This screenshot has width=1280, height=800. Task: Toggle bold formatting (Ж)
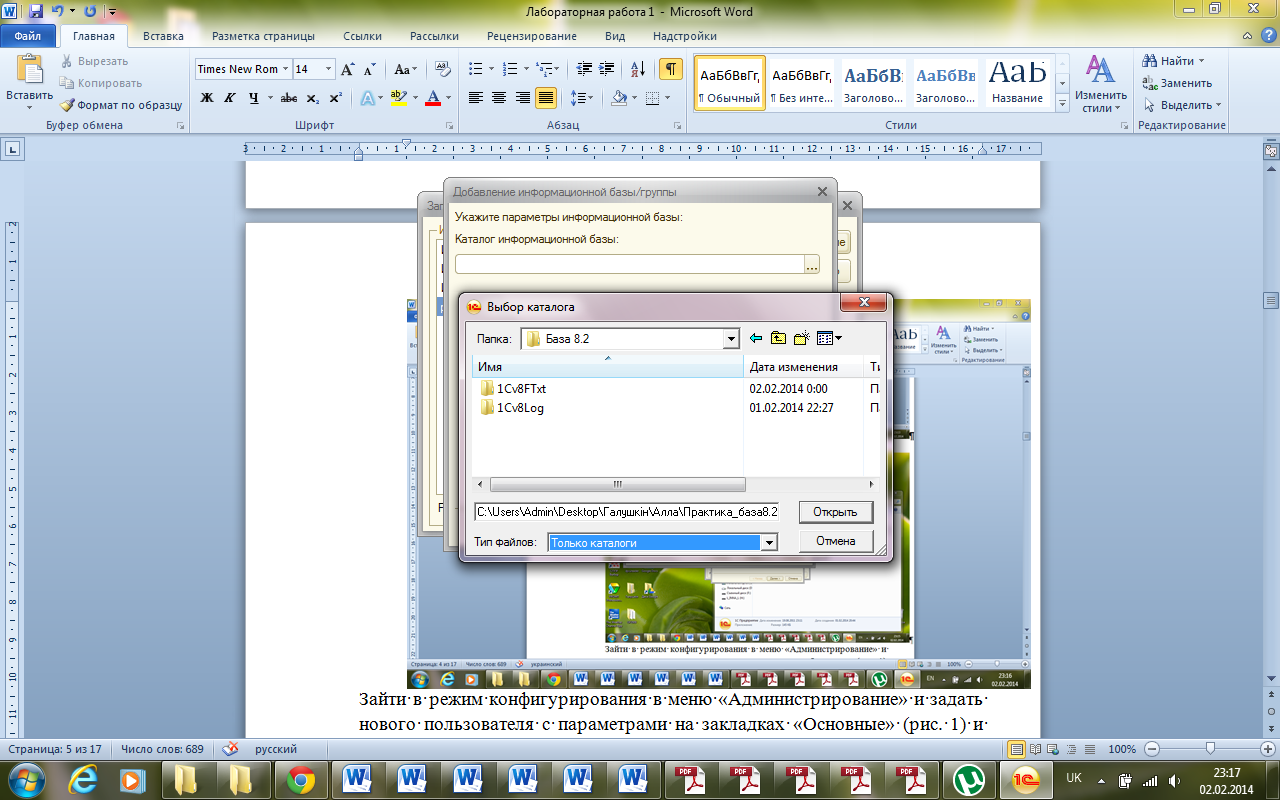[207, 98]
